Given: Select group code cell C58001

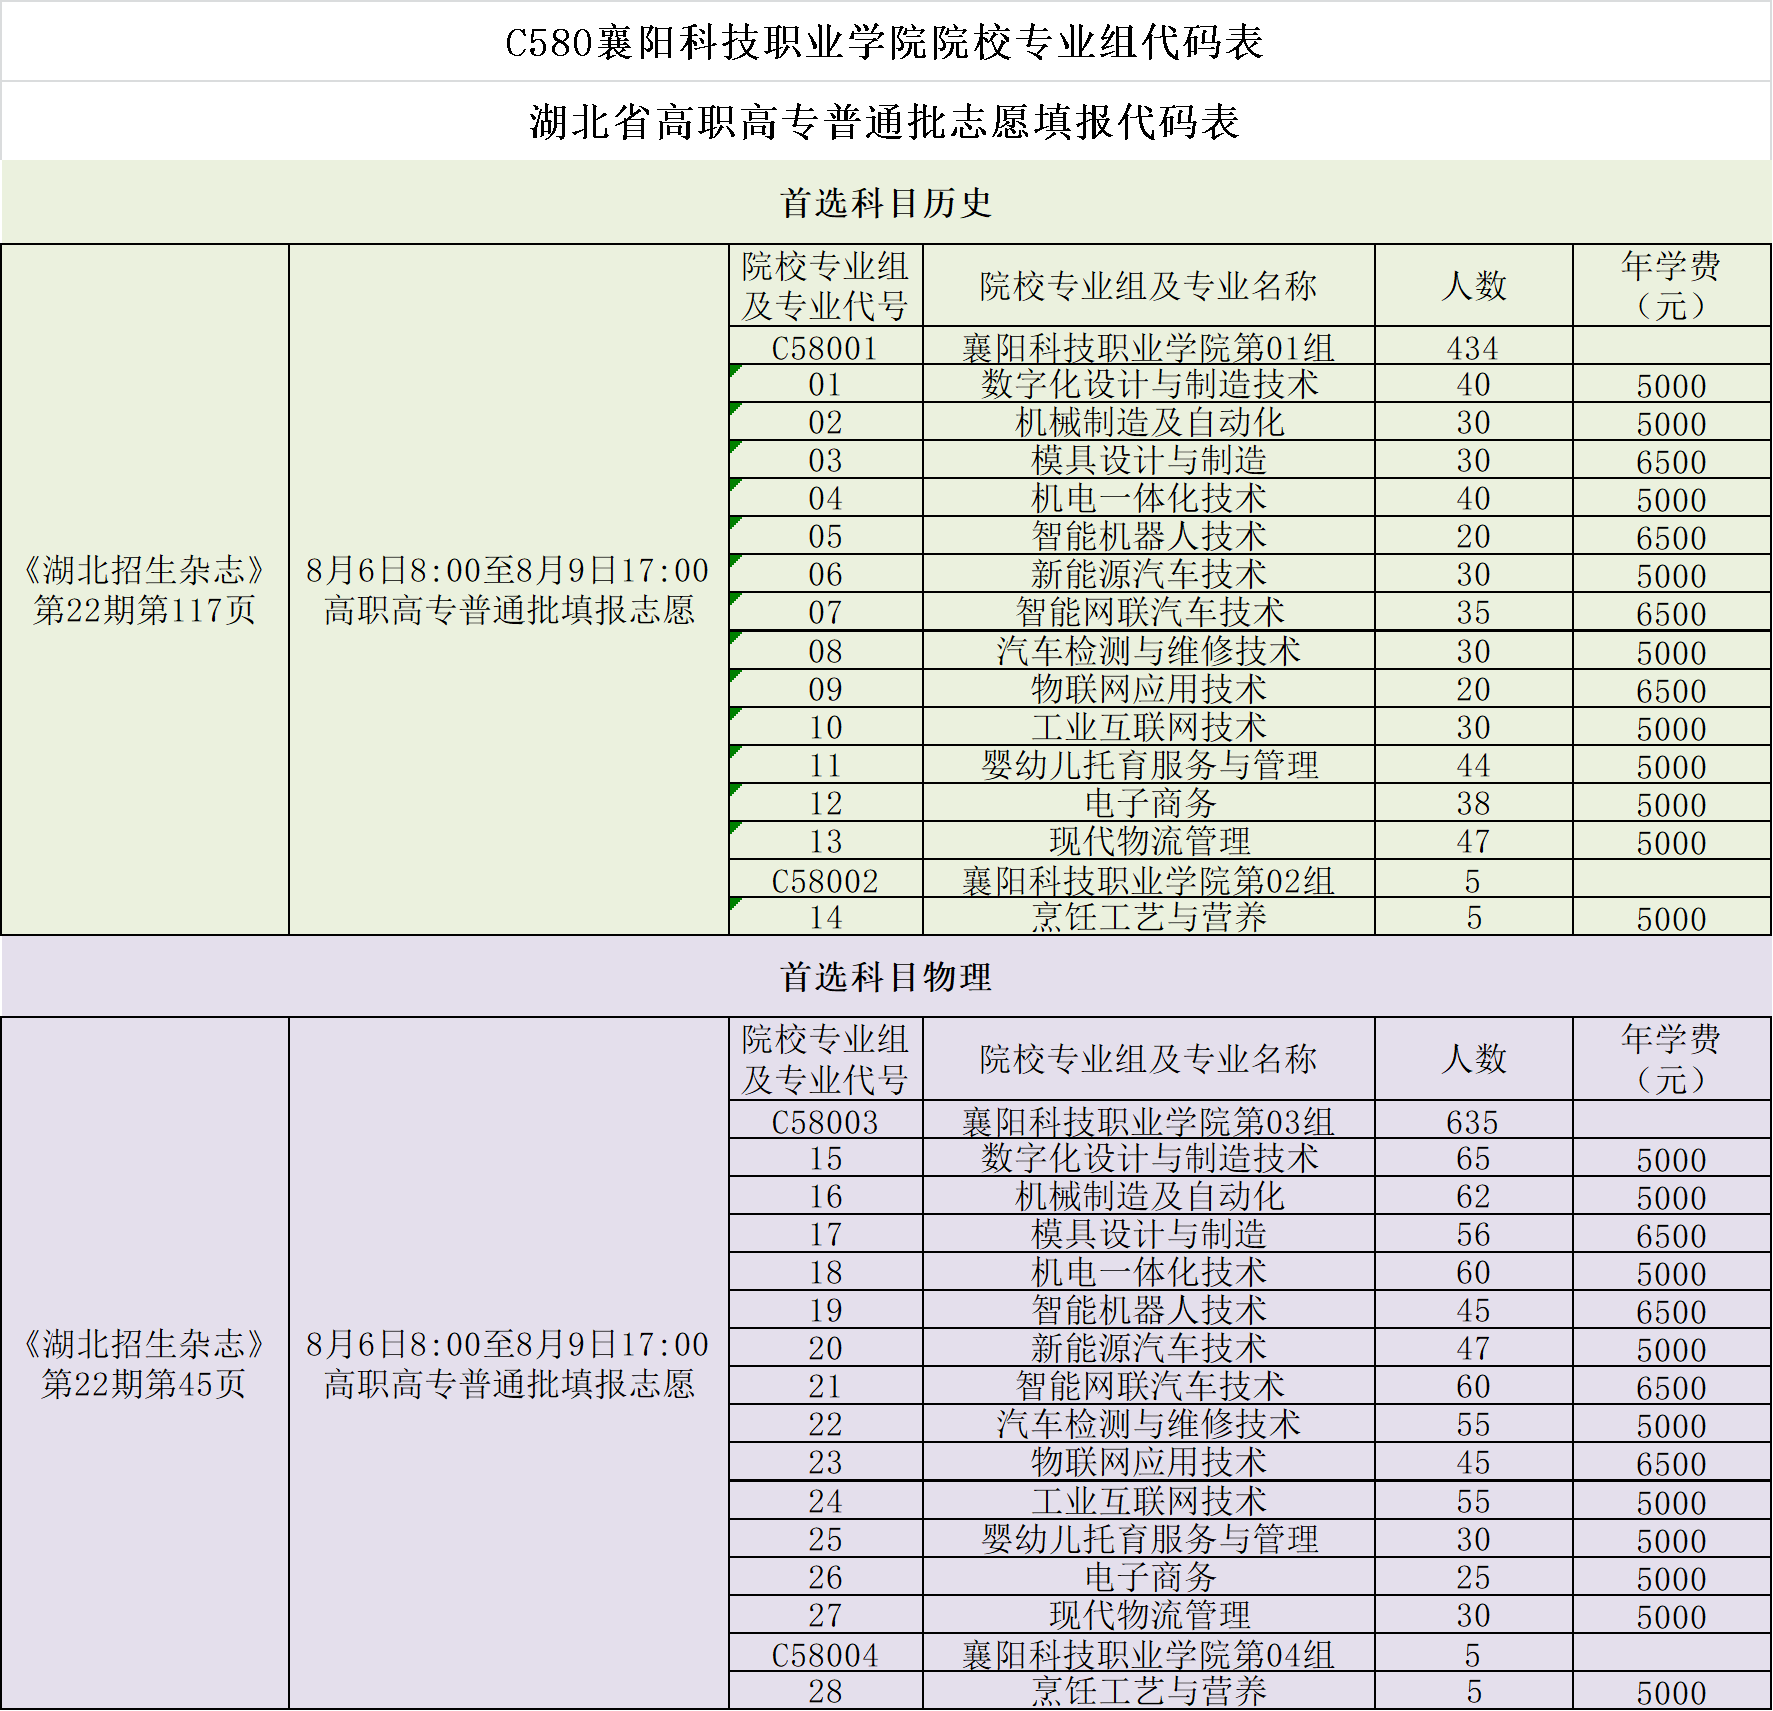Looking at the screenshot, I should click(x=825, y=348).
